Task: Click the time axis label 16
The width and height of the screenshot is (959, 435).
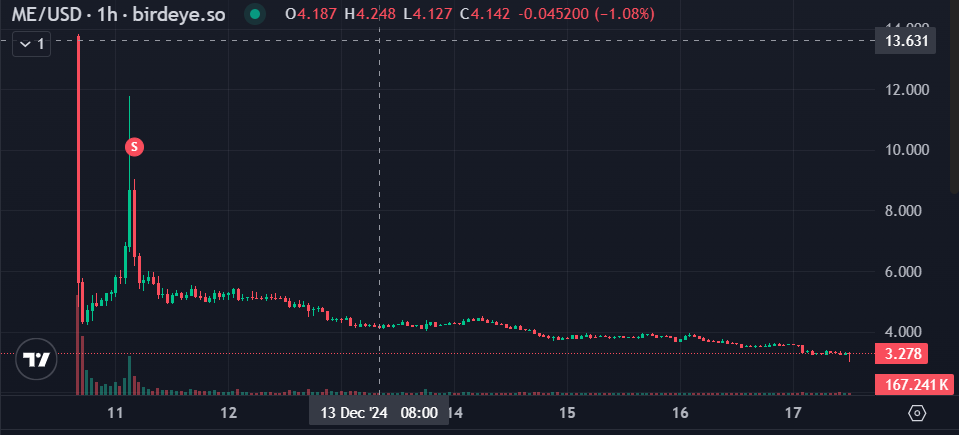Action: click(680, 413)
